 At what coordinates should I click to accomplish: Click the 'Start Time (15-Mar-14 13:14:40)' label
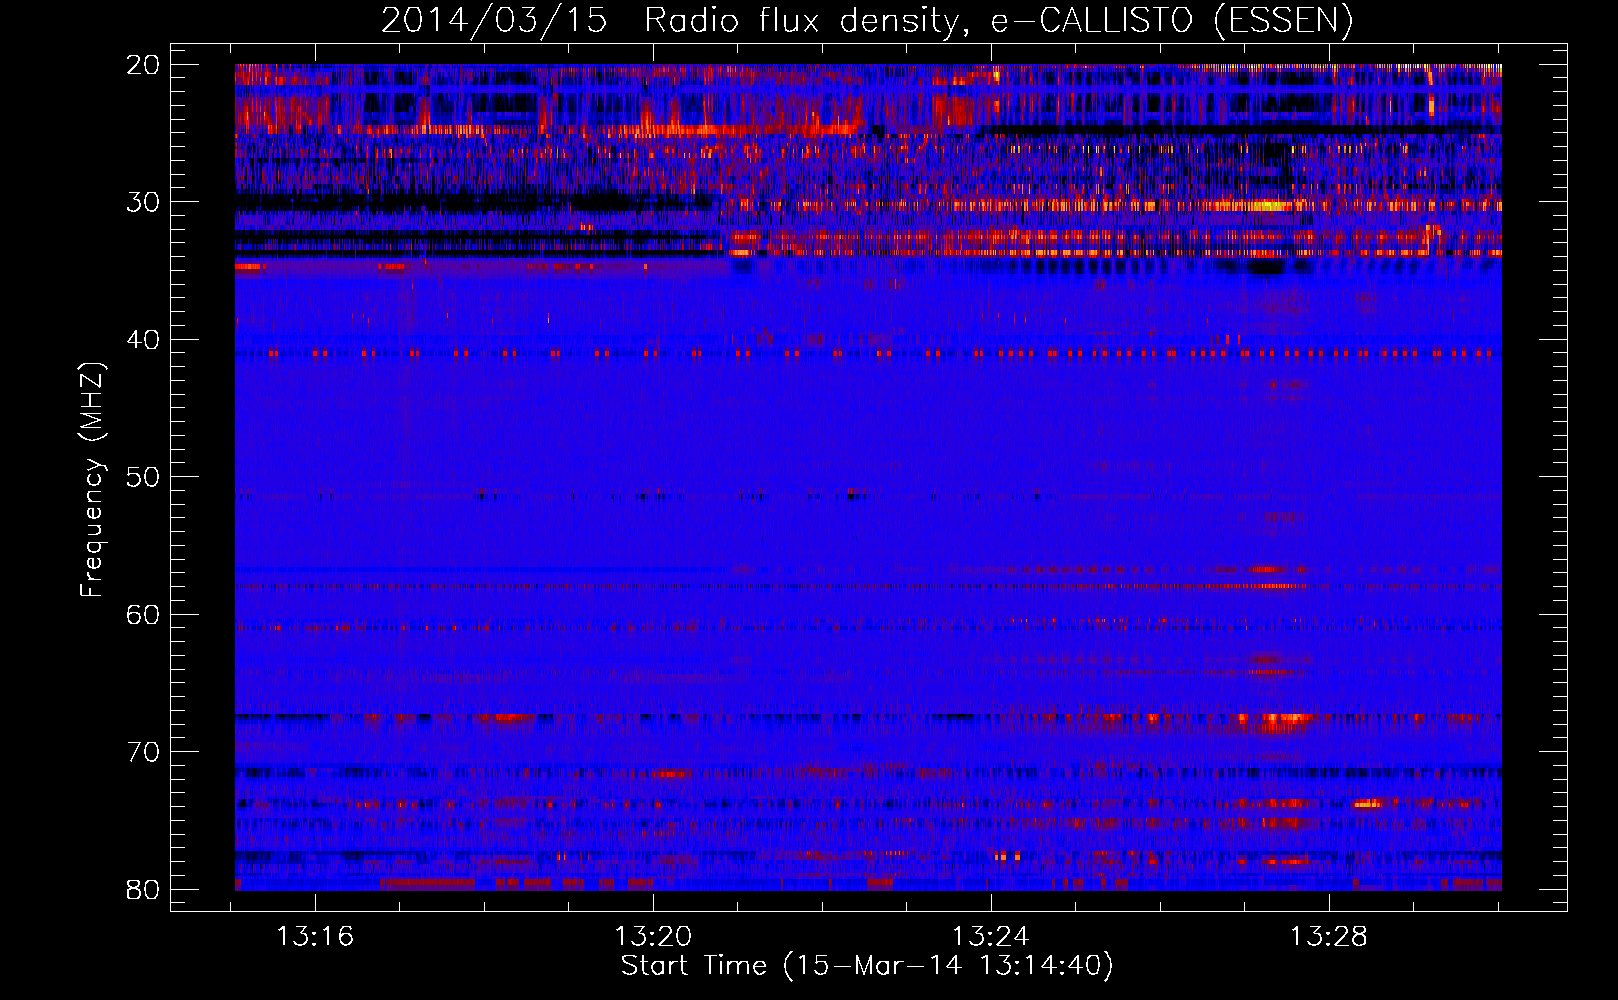[867, 966]
